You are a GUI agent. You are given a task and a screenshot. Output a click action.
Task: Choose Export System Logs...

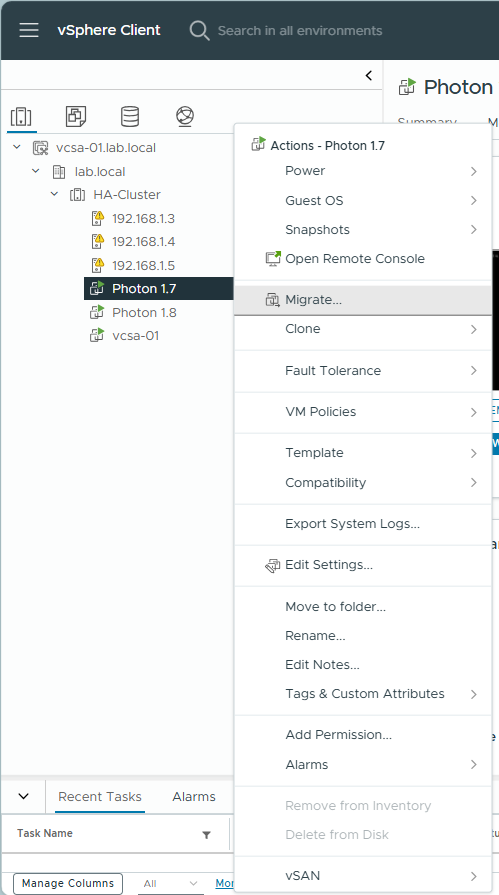point(363,523)
